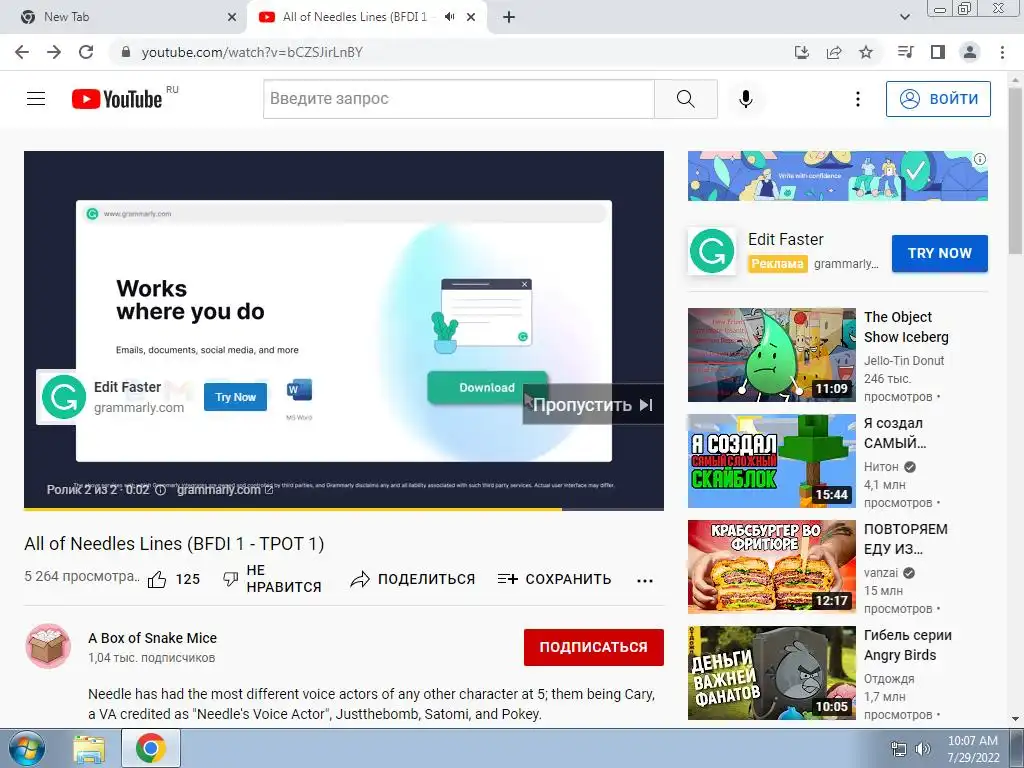
Task: Open Я создал САМЫЙ video thumbnail
Action: click(771, 461)
